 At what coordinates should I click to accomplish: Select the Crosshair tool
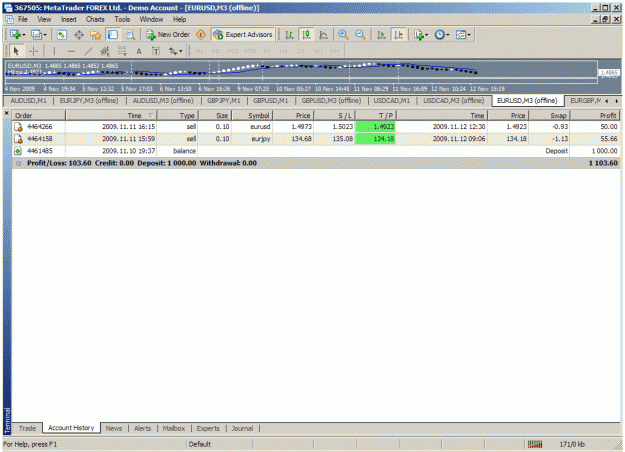tap(33, 51)
